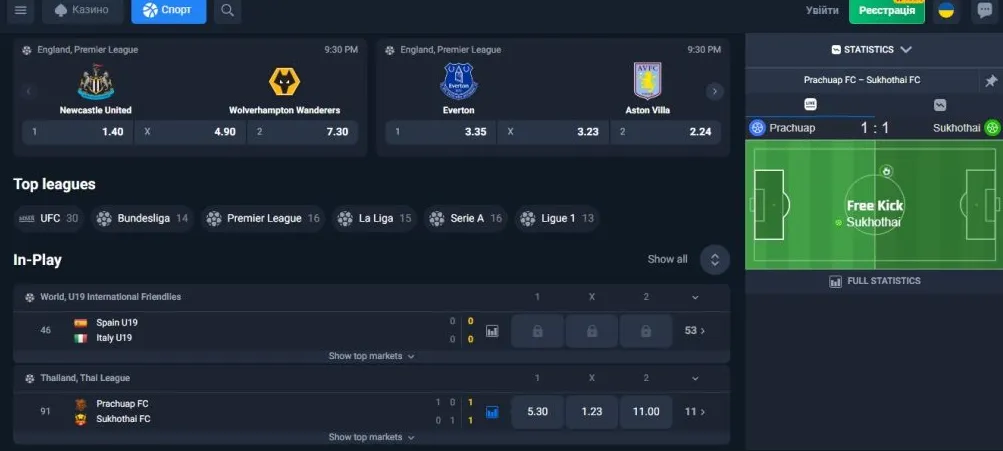Open the hamburger menu
The image size is (1003, 451).
click(x=20, y=11)
